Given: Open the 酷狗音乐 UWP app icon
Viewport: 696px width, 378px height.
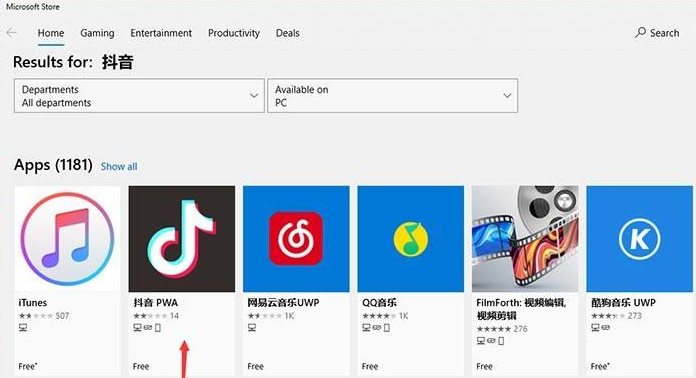Looking at the screenshot, I should pos(640,239).
